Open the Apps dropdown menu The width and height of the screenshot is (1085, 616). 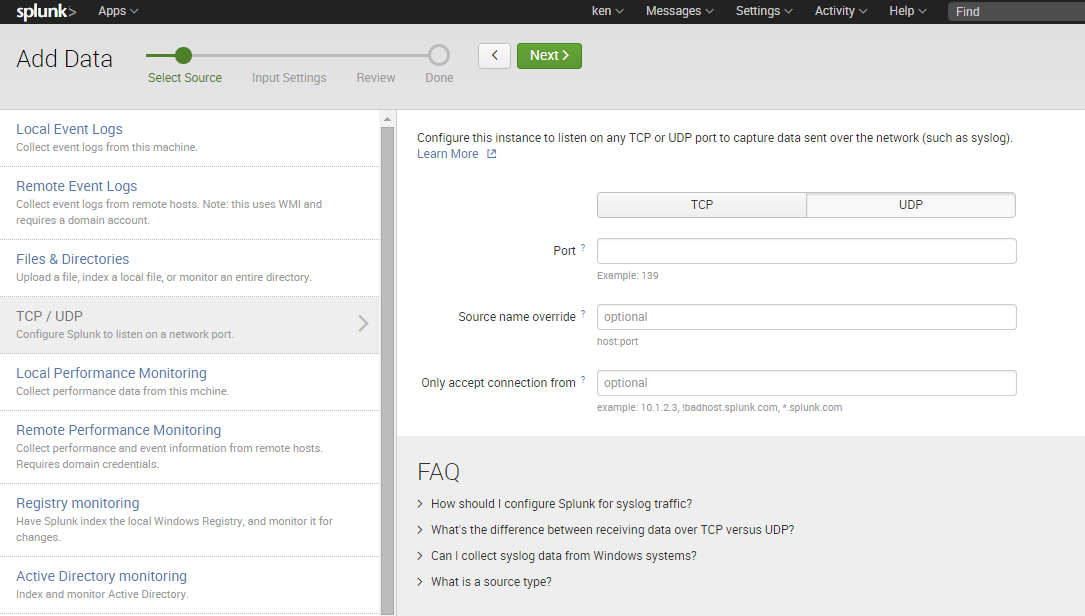(118, 11)
